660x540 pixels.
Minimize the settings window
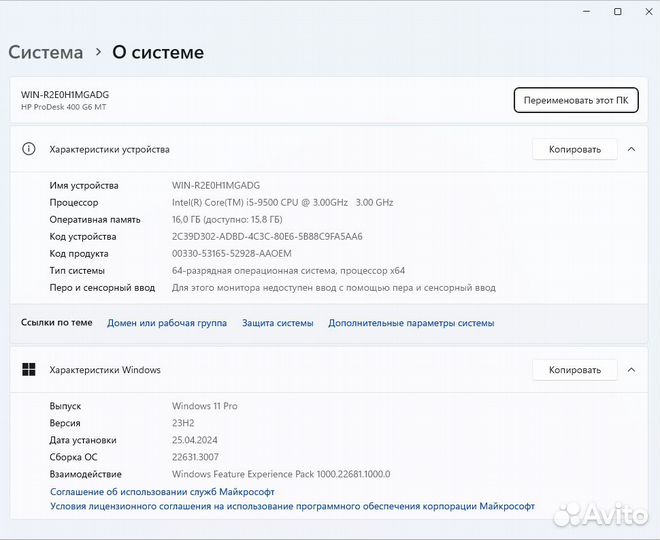tap(586, 12)
